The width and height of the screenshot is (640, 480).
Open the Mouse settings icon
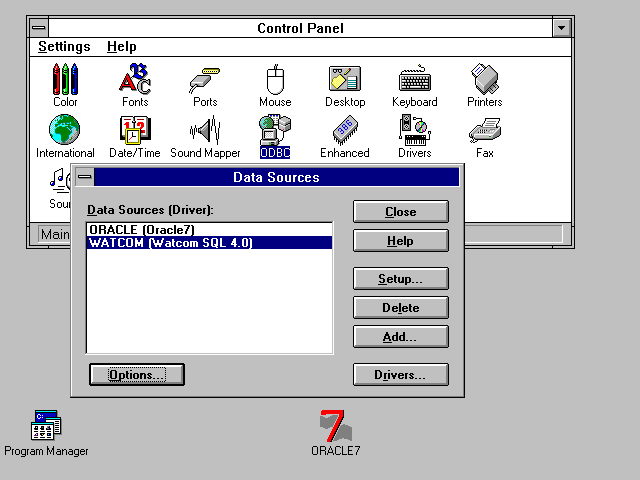coord(275,80)
